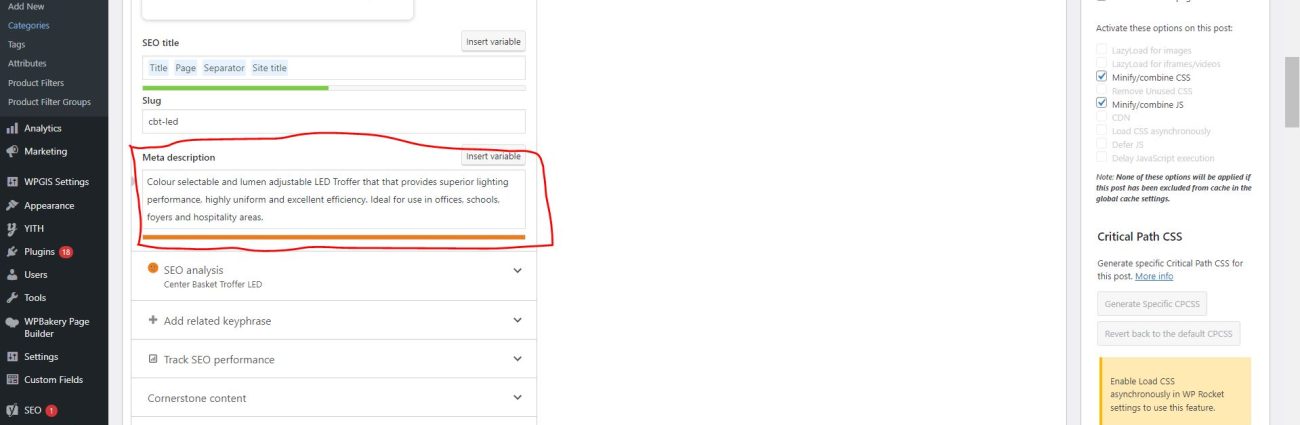
Task: Expand the Add related keyphrase section
Action: (517, 320)
